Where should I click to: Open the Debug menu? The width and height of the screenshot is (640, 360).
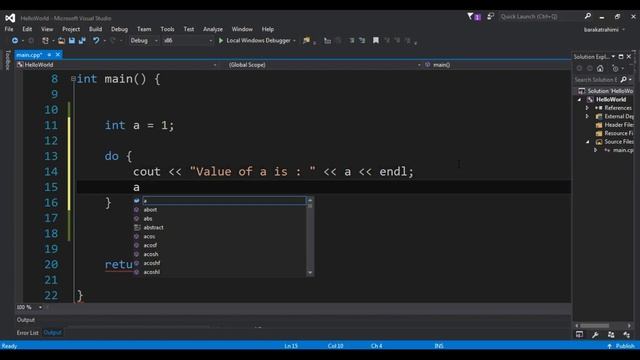119,29
